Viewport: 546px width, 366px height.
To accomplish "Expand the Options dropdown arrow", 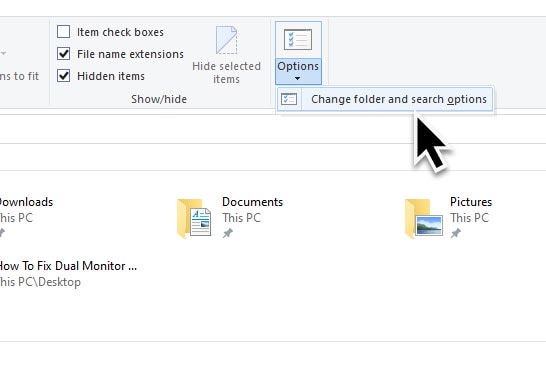I will pos(297,79).
